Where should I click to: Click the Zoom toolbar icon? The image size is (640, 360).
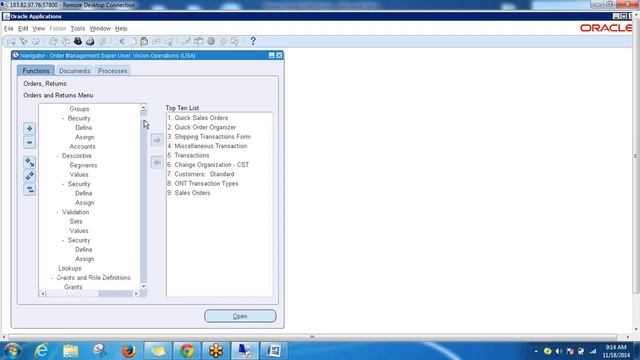[x=198, y=41]
